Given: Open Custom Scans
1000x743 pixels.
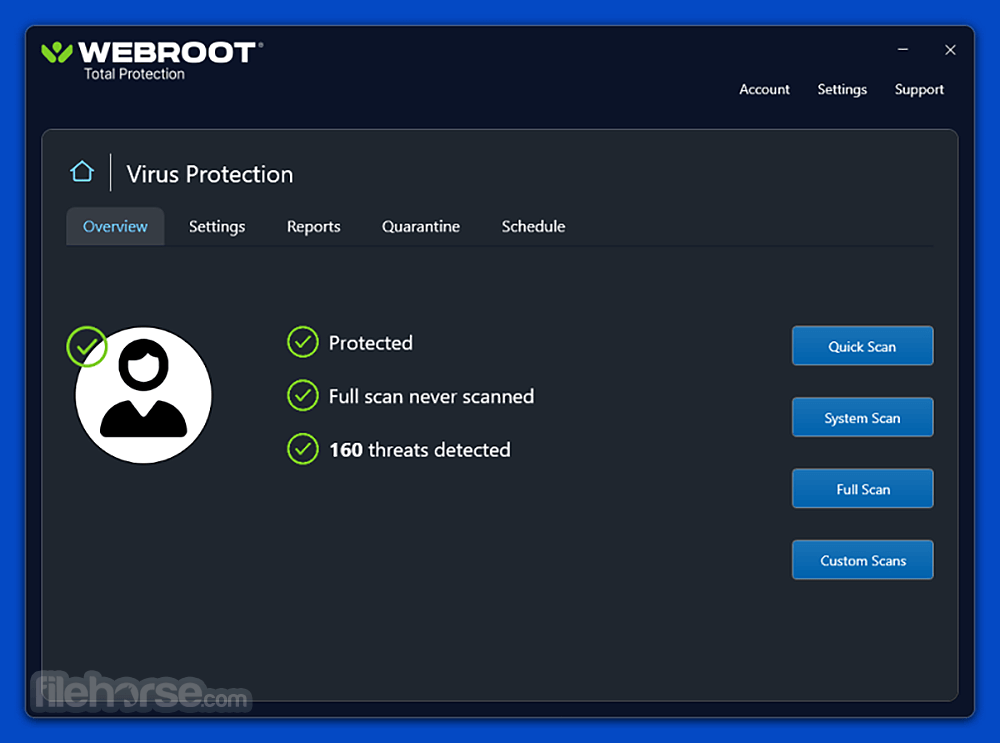Looking at the screenshot, I should point(862,560).
